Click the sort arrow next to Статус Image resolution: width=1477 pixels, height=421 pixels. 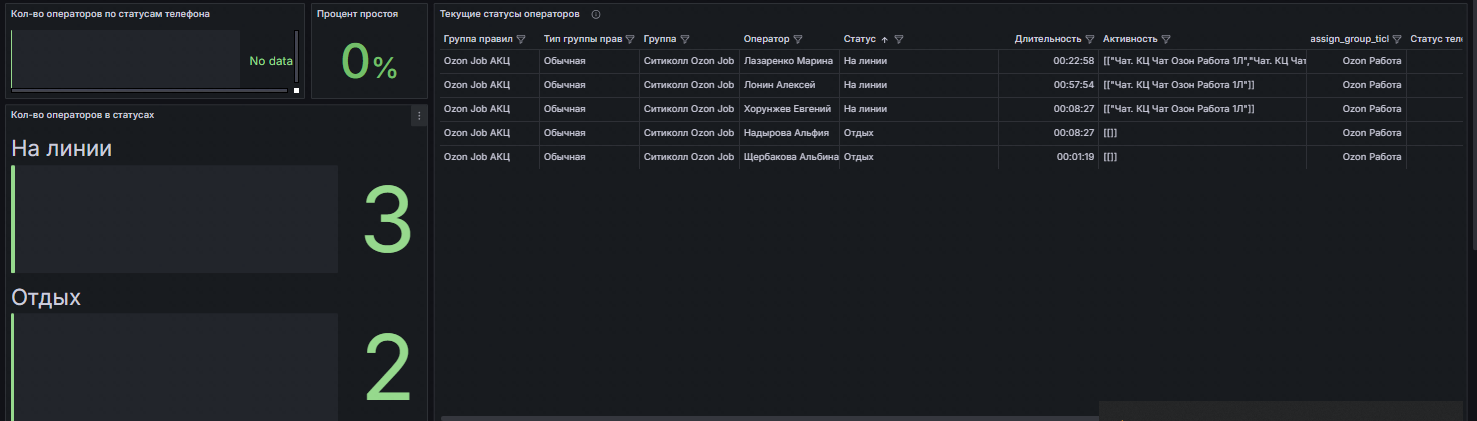click(884, 39)
